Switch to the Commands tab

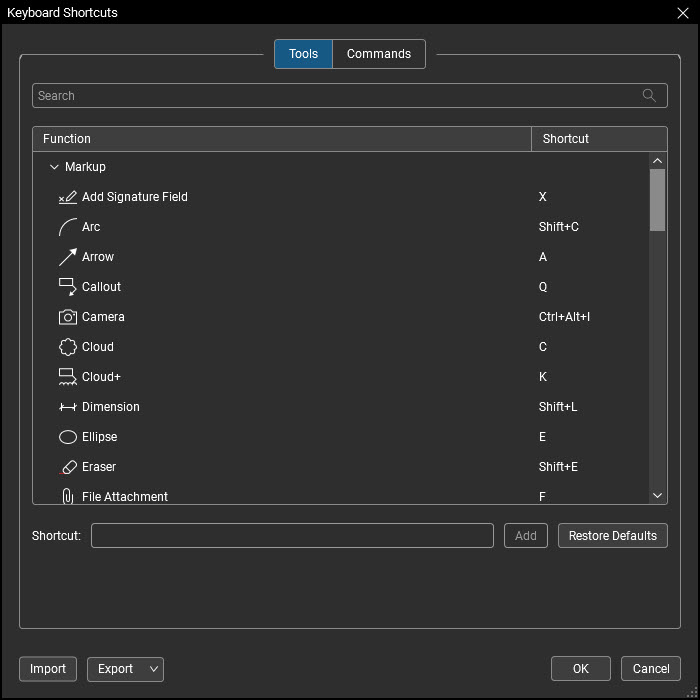pos(379,54)
